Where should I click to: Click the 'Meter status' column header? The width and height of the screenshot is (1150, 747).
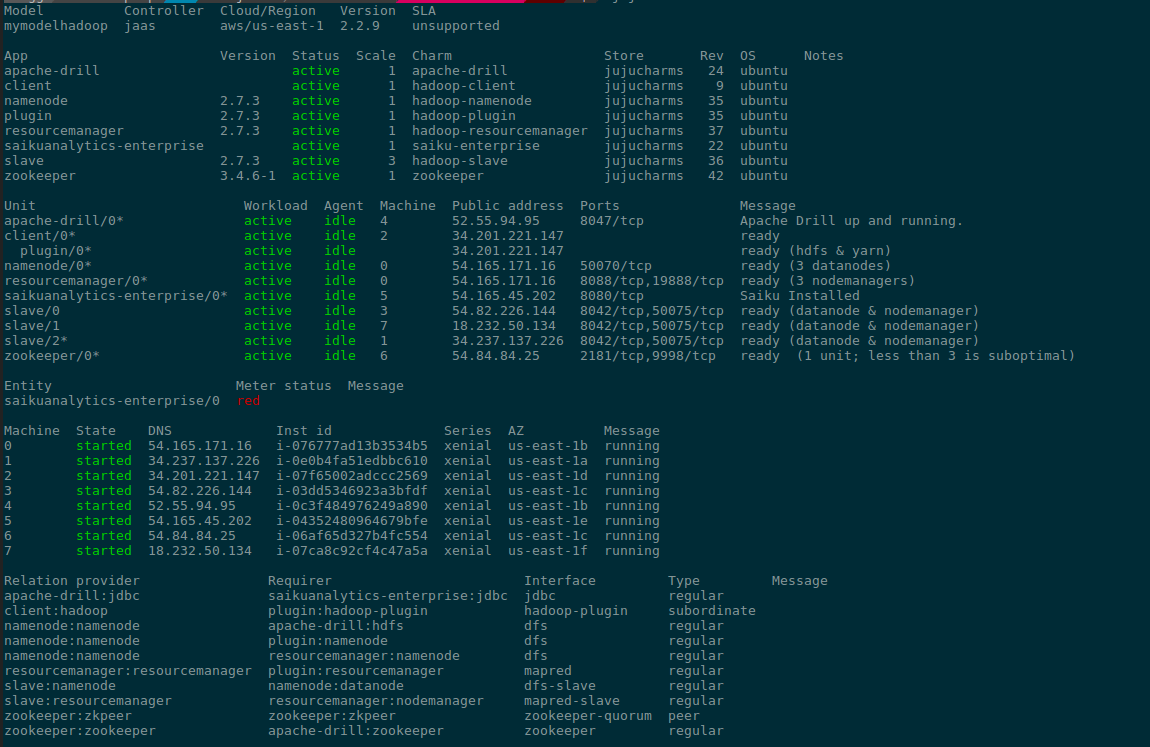point(284,386)
